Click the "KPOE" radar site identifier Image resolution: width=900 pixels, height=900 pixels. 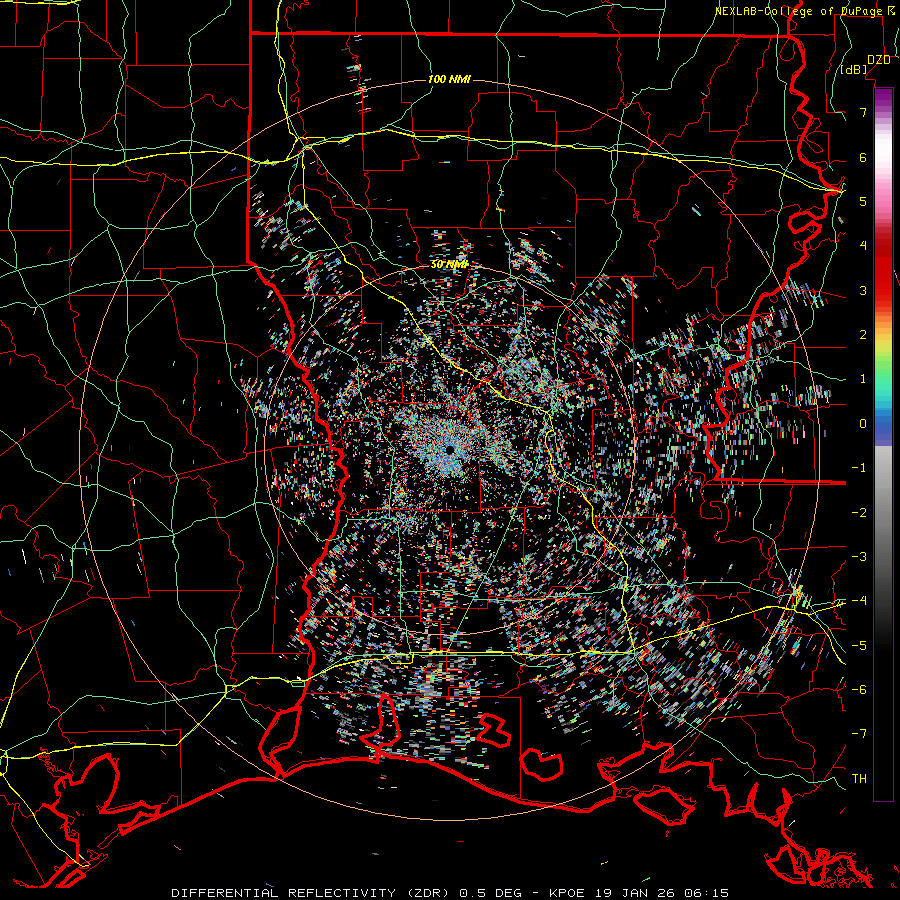[x=567, y=893]
